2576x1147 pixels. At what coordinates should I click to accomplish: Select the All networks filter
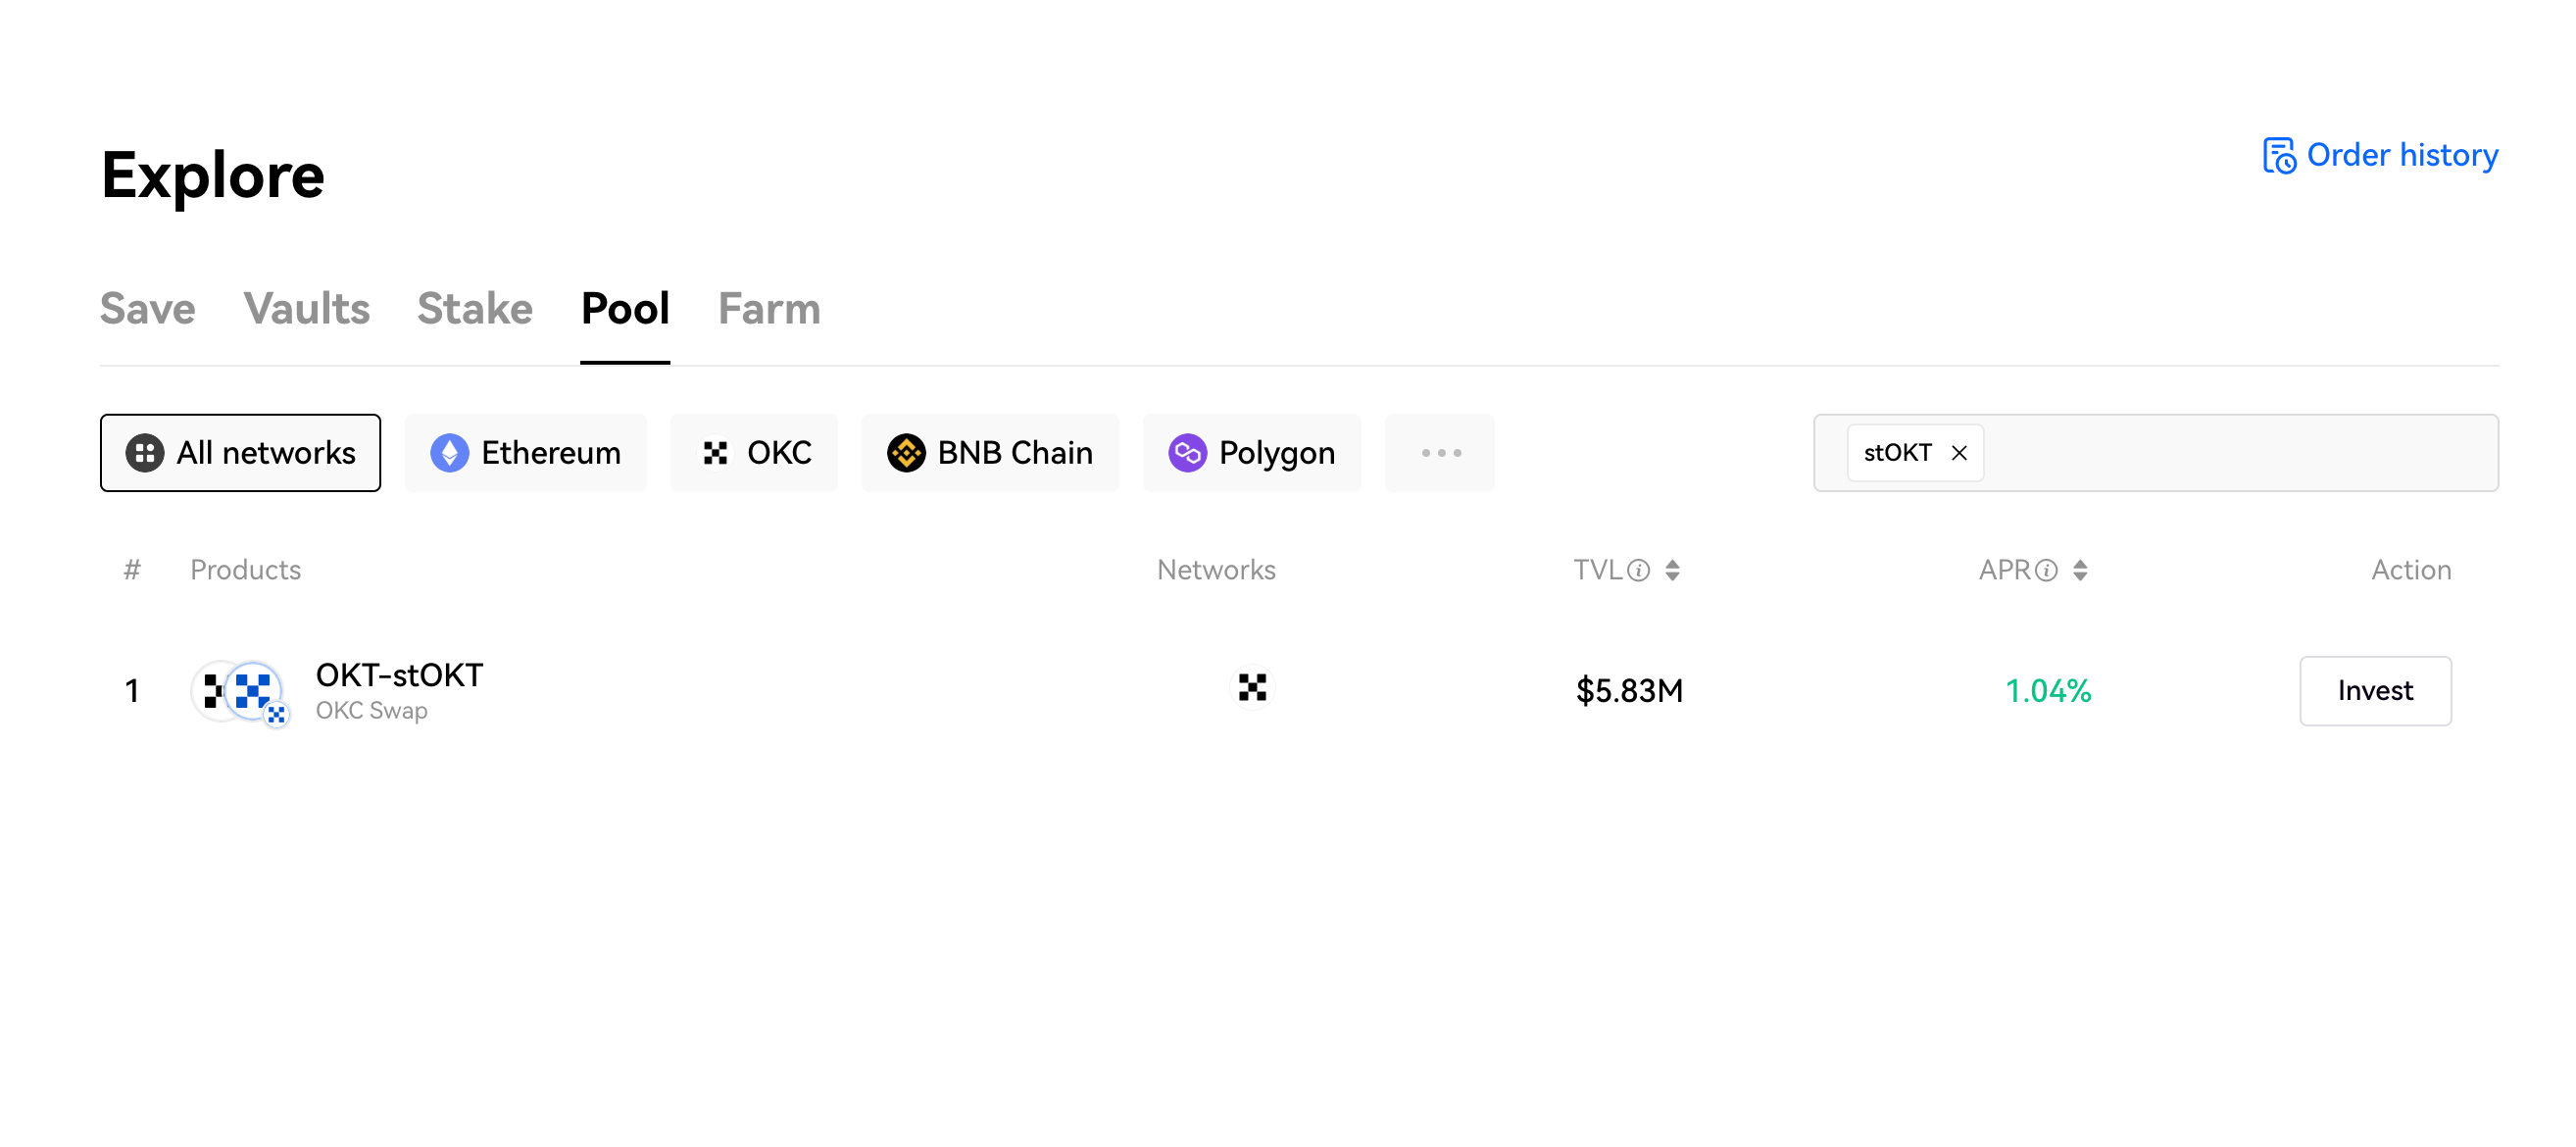click(240, 453)
